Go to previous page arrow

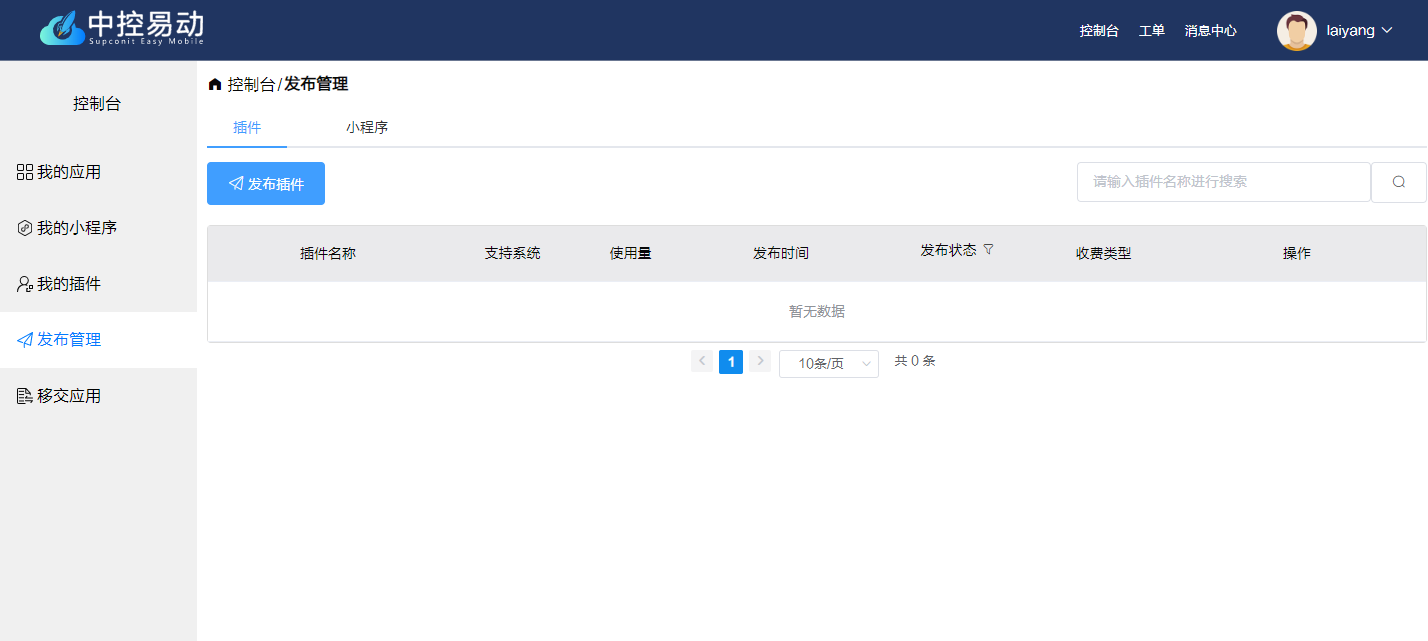coord(702,361)
